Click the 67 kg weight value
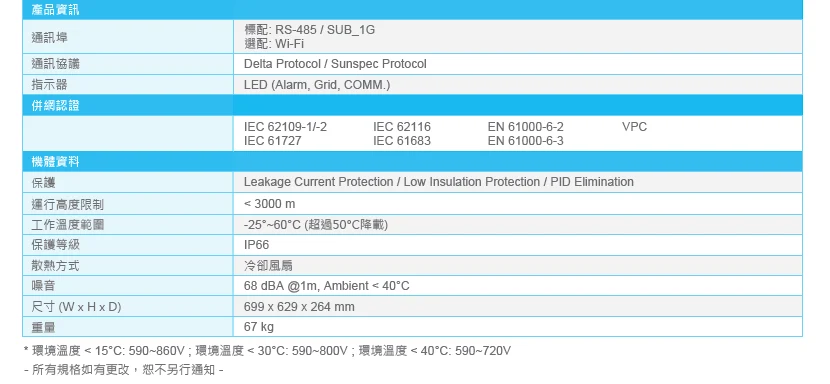This screenshot has width=830, height=384. [x=259, y=327]
